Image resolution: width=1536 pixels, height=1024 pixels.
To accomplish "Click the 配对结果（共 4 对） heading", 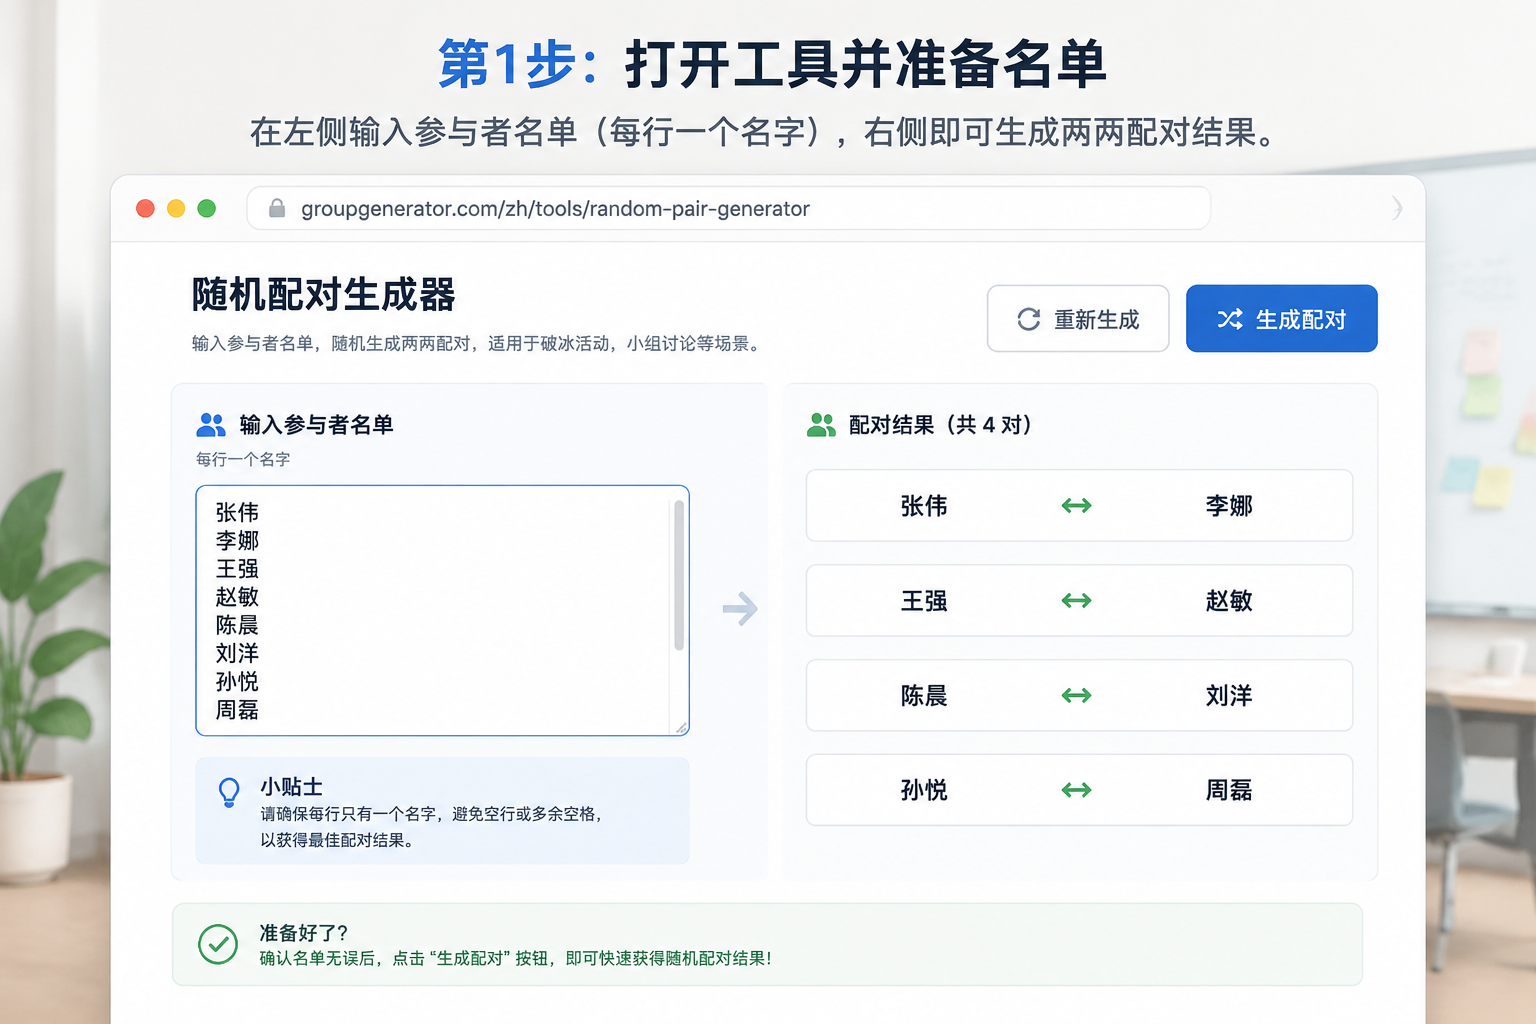I will point(940,425).
